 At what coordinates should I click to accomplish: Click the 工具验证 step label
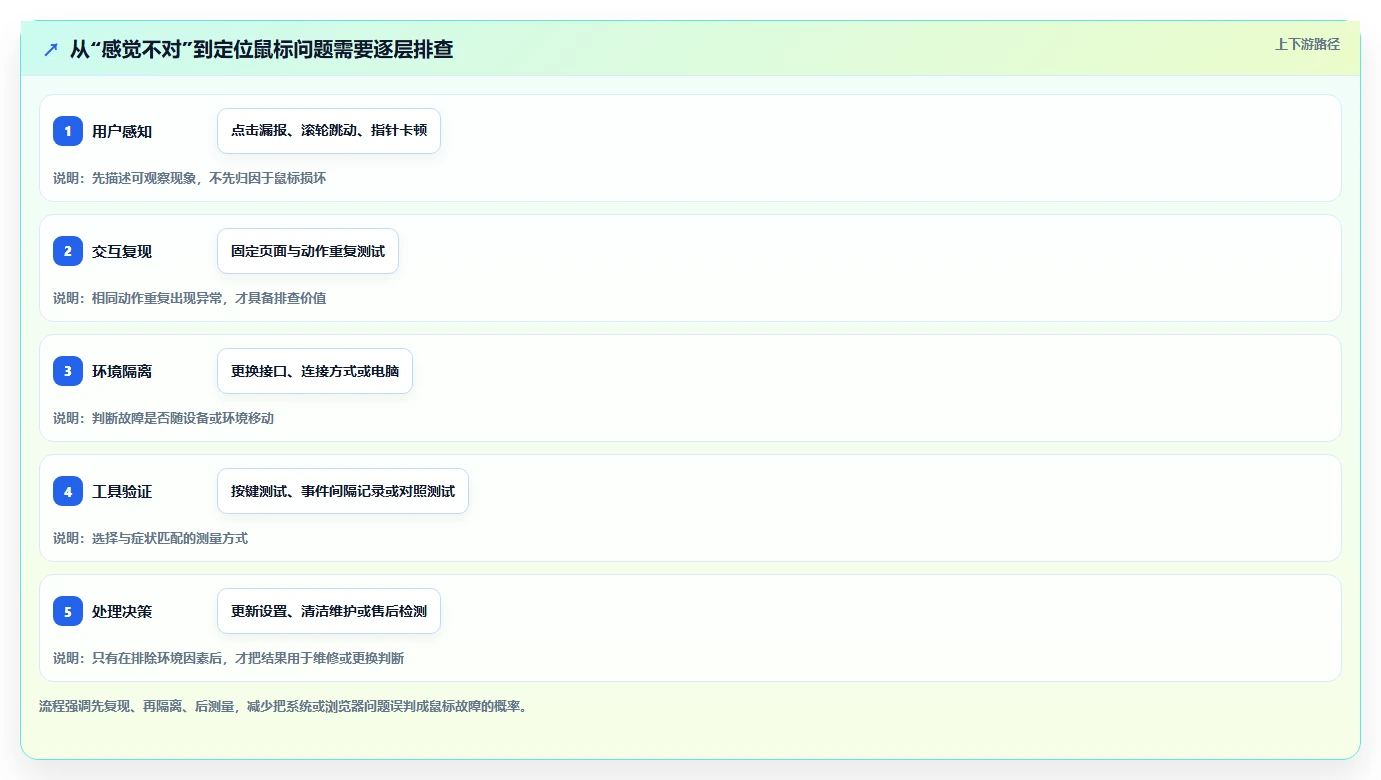click(x=122, y=492)
